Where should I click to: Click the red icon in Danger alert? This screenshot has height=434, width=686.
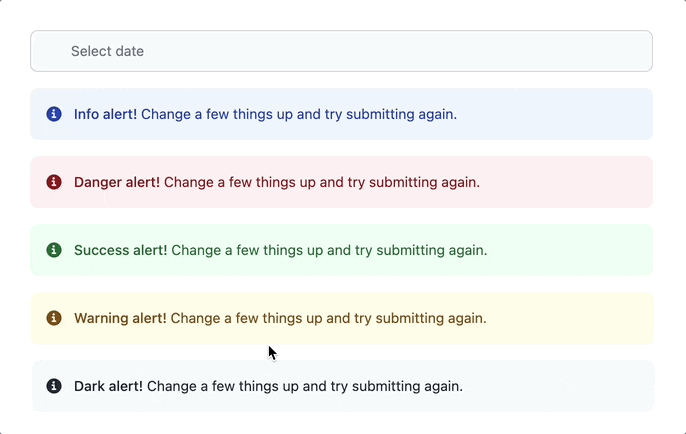point(54,182)
